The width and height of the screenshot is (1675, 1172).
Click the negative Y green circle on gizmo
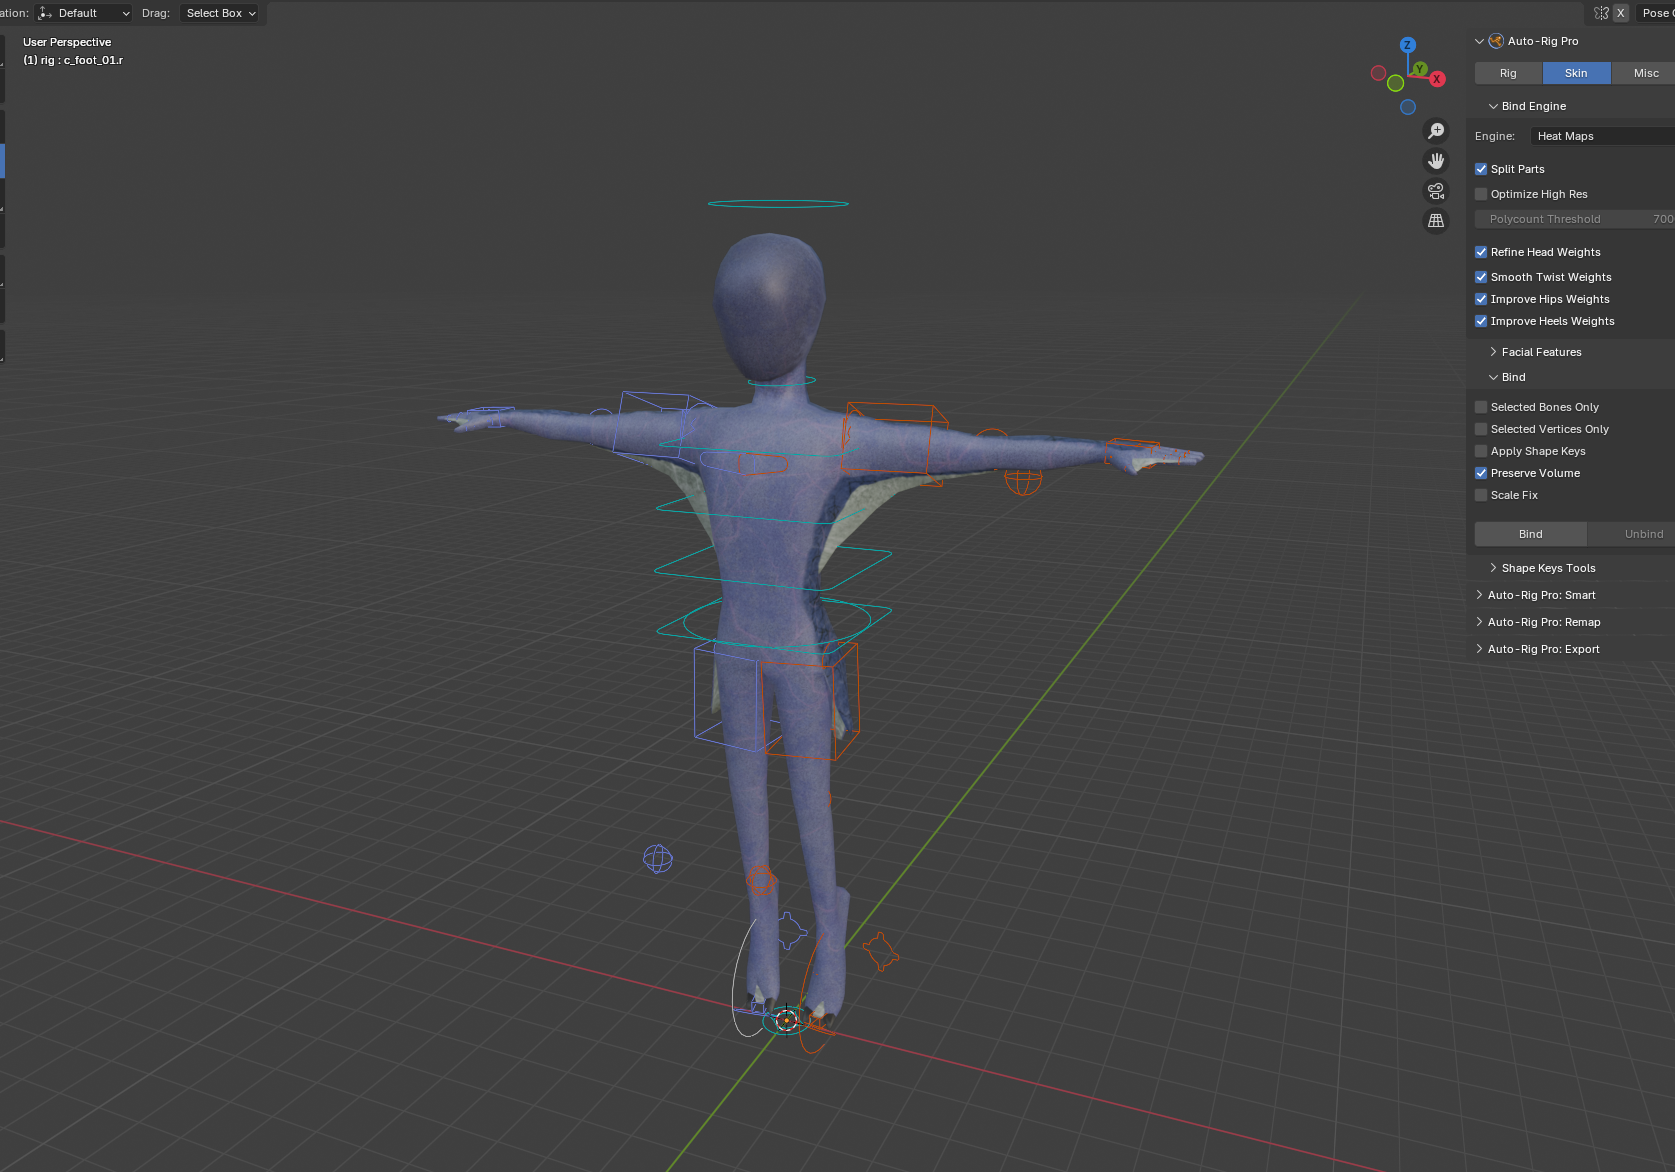tap(1395, 83)
